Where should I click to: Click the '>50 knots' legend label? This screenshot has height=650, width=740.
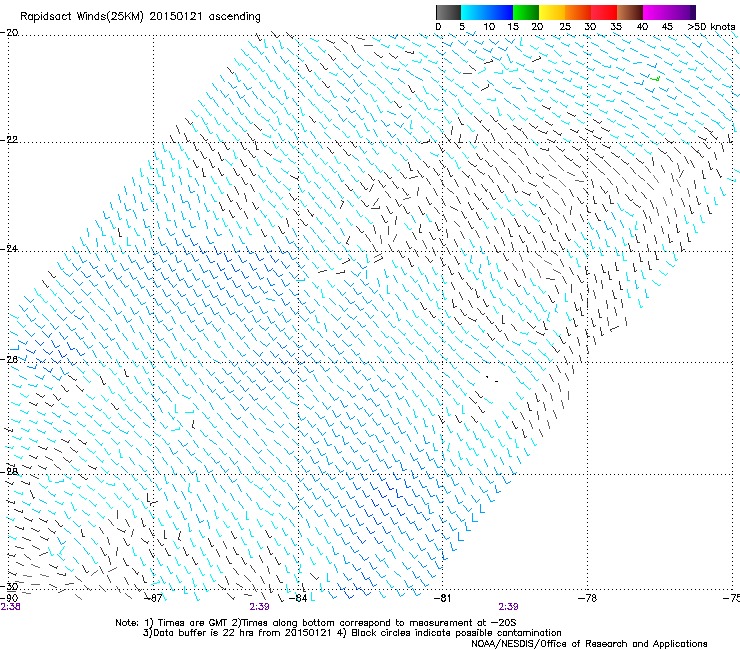pyautogui.click(x=711, y=27)
